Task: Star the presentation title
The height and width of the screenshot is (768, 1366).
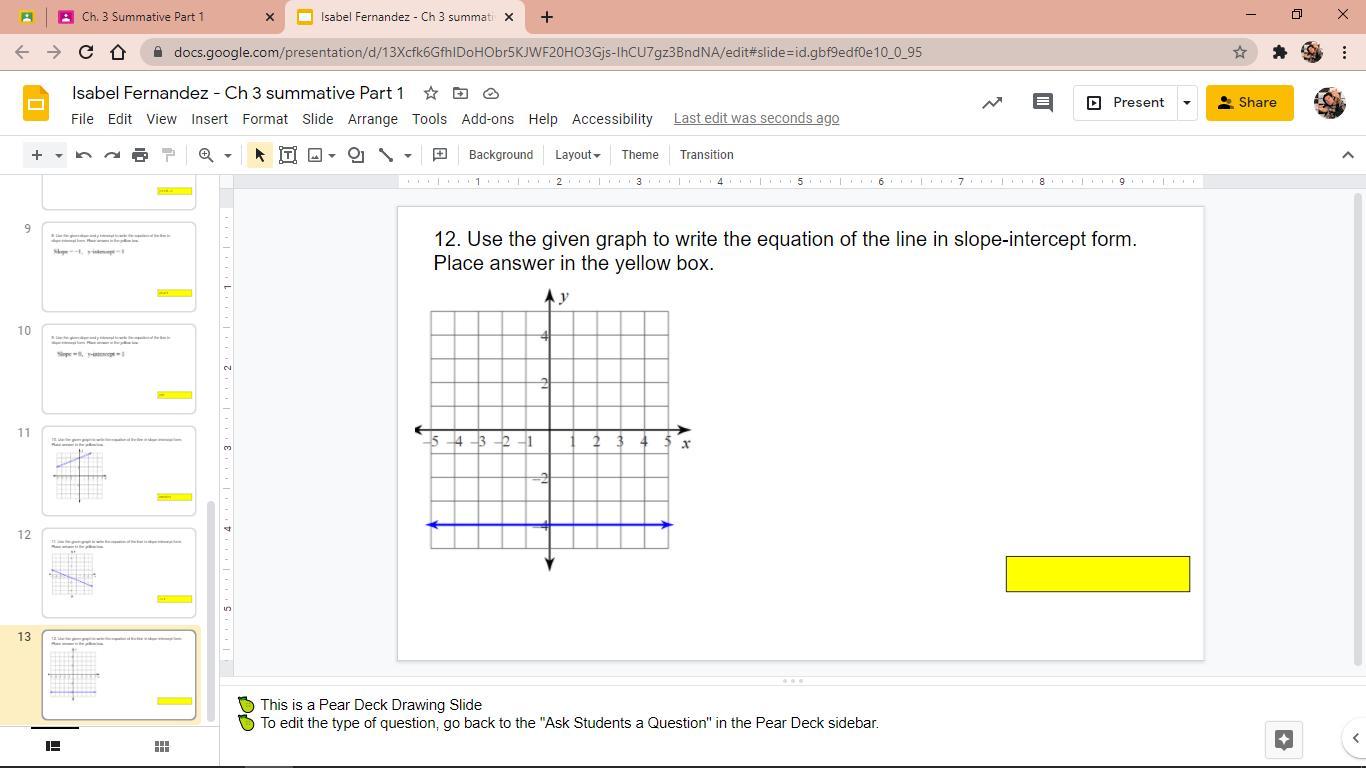Action: (431, 93)
